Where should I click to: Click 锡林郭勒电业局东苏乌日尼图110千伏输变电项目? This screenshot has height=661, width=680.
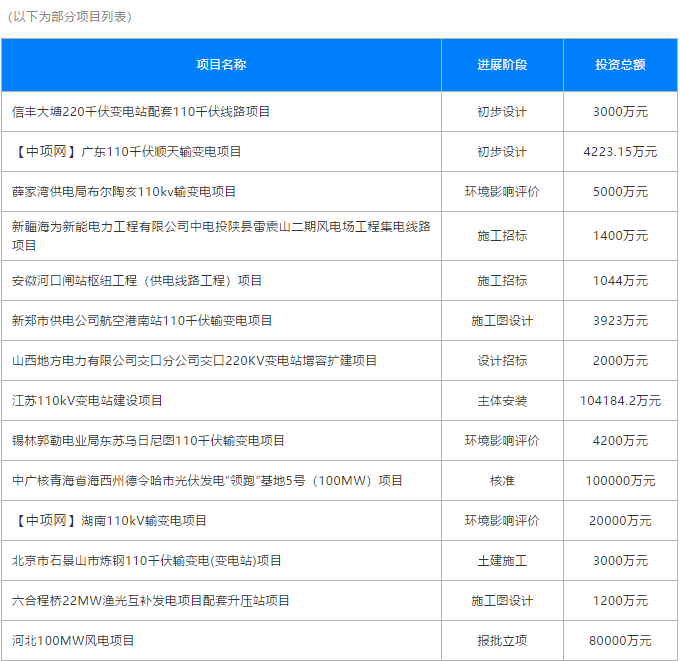(148, 441)
